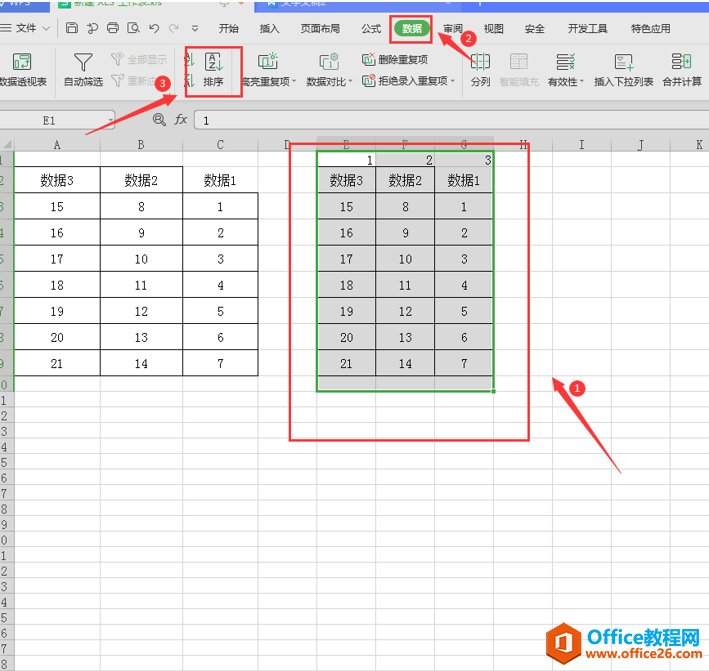This screenshot has width=709, height=671.
Task: Click the Undo arrow icon
Action: [154, 28]
